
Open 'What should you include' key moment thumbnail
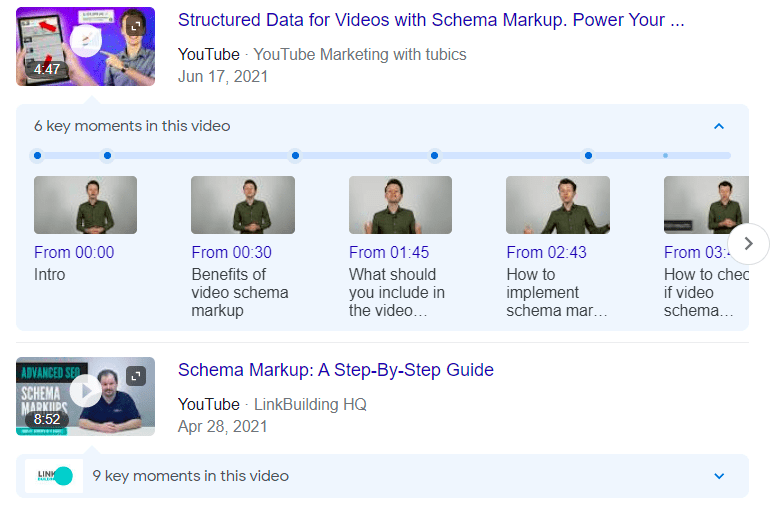pos(400,205)
